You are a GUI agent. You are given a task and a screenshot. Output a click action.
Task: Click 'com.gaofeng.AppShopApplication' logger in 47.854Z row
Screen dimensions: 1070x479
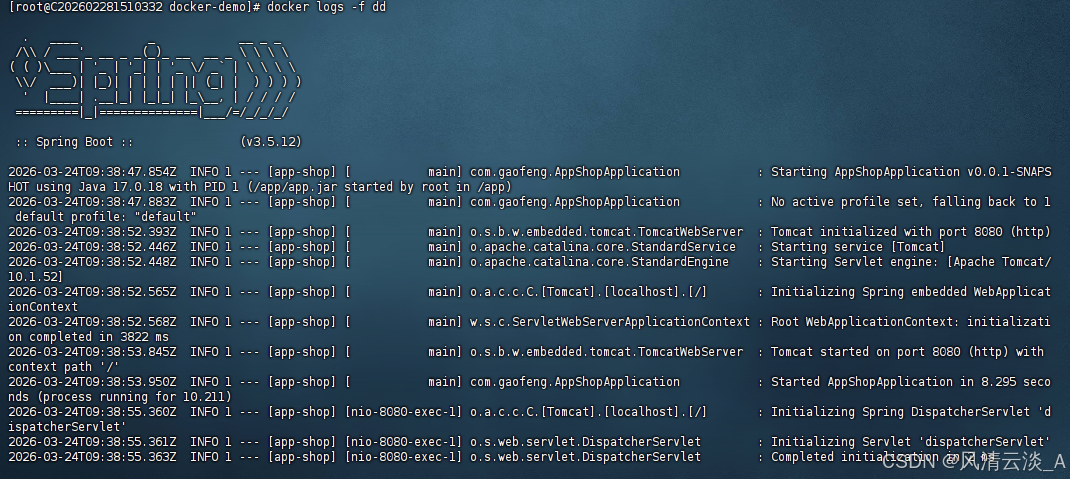(575, 172)
